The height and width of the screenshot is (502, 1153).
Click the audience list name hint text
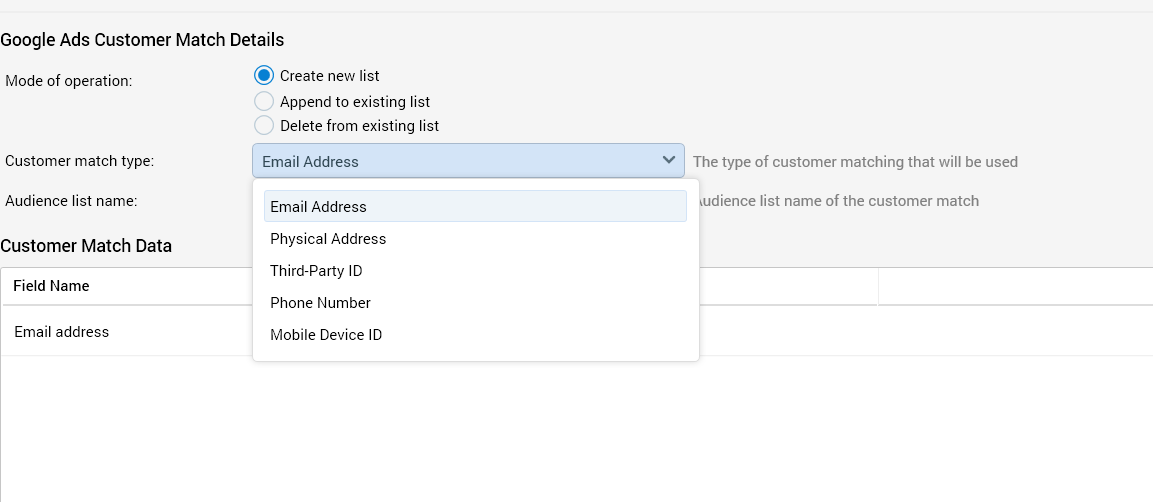point(838,201)
